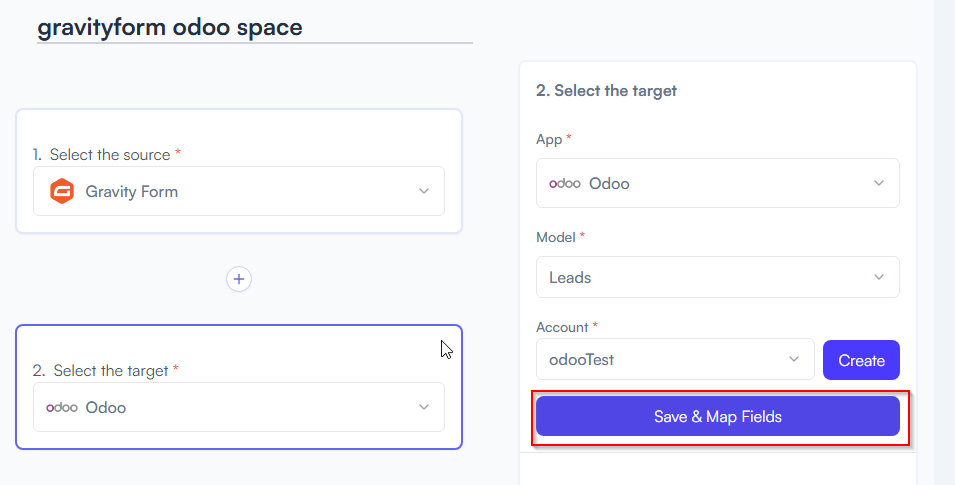
Task: Select the '2. Select the target' step card
Action: tap(239, 388)
